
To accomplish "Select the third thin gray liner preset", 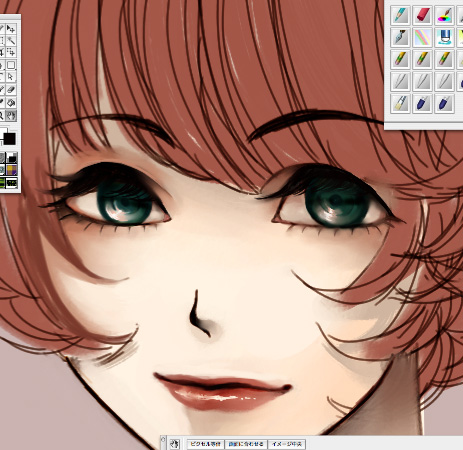I will [445, 81].
